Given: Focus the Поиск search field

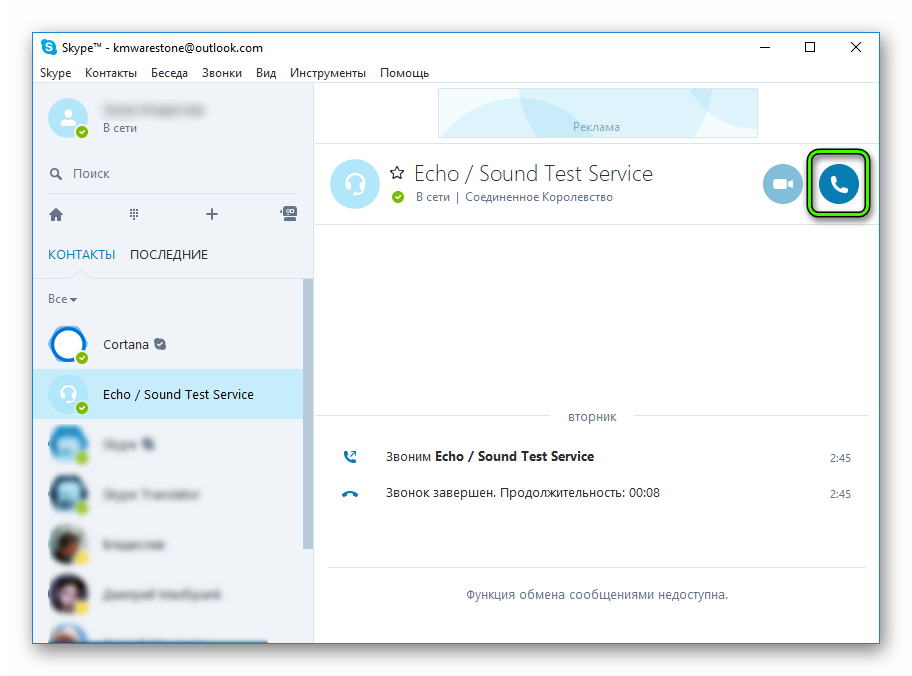Looking at the screenshot, I should click(x=172, y=174).
